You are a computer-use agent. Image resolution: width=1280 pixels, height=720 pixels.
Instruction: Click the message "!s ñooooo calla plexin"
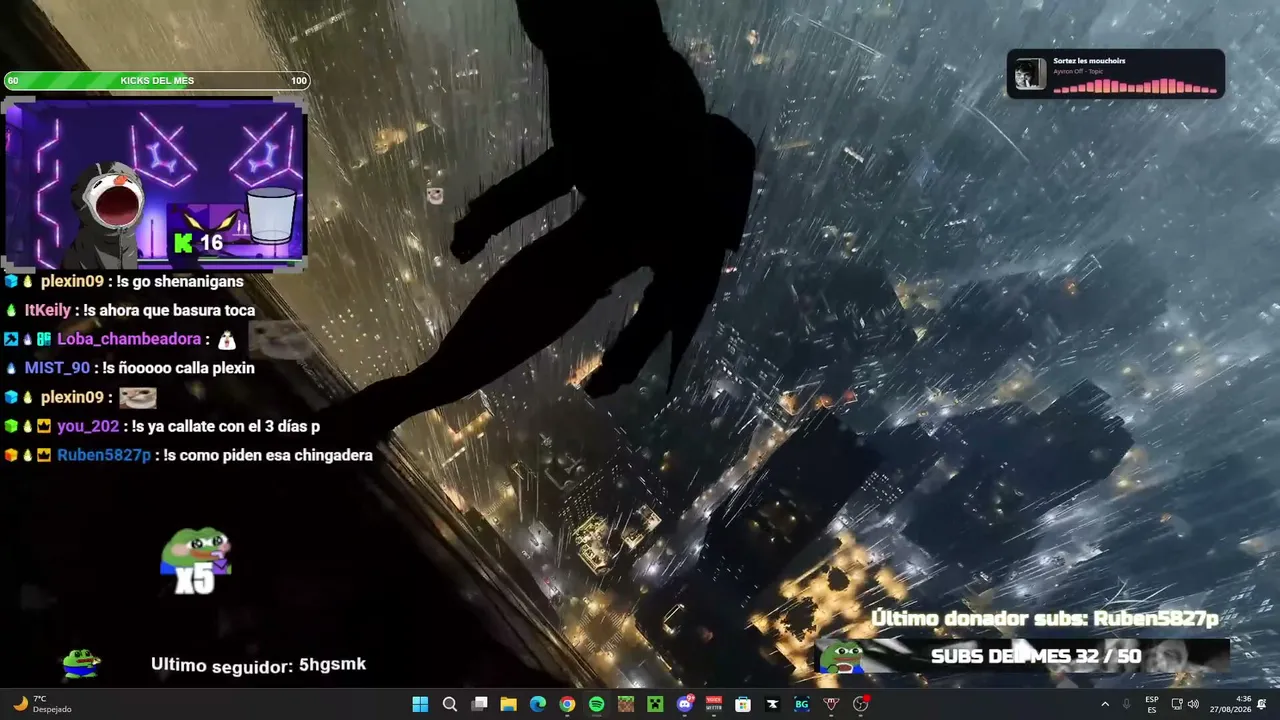178,368
